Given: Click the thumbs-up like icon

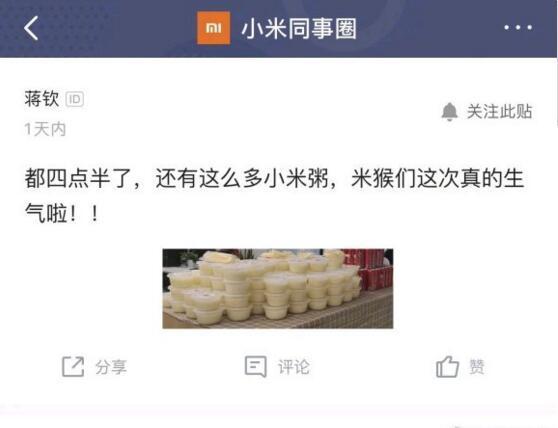Looking at the screenshot, I should [447, 366].
